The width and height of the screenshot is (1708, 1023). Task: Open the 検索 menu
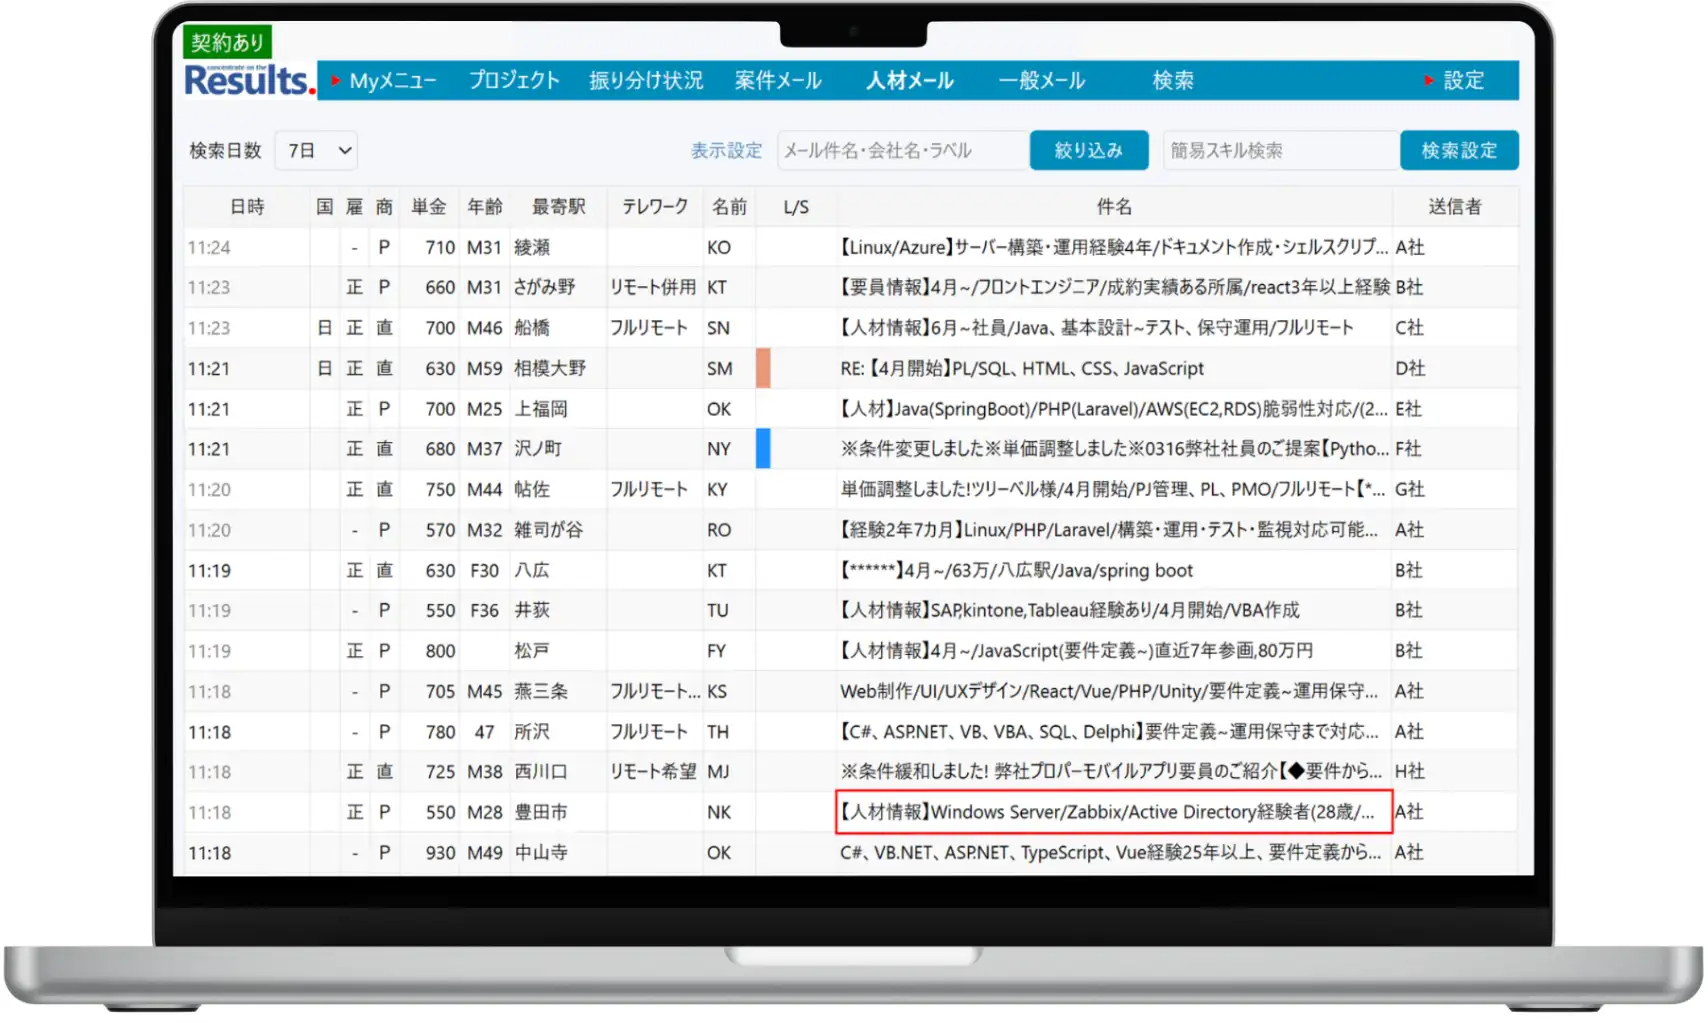[x=1172, y=81]
